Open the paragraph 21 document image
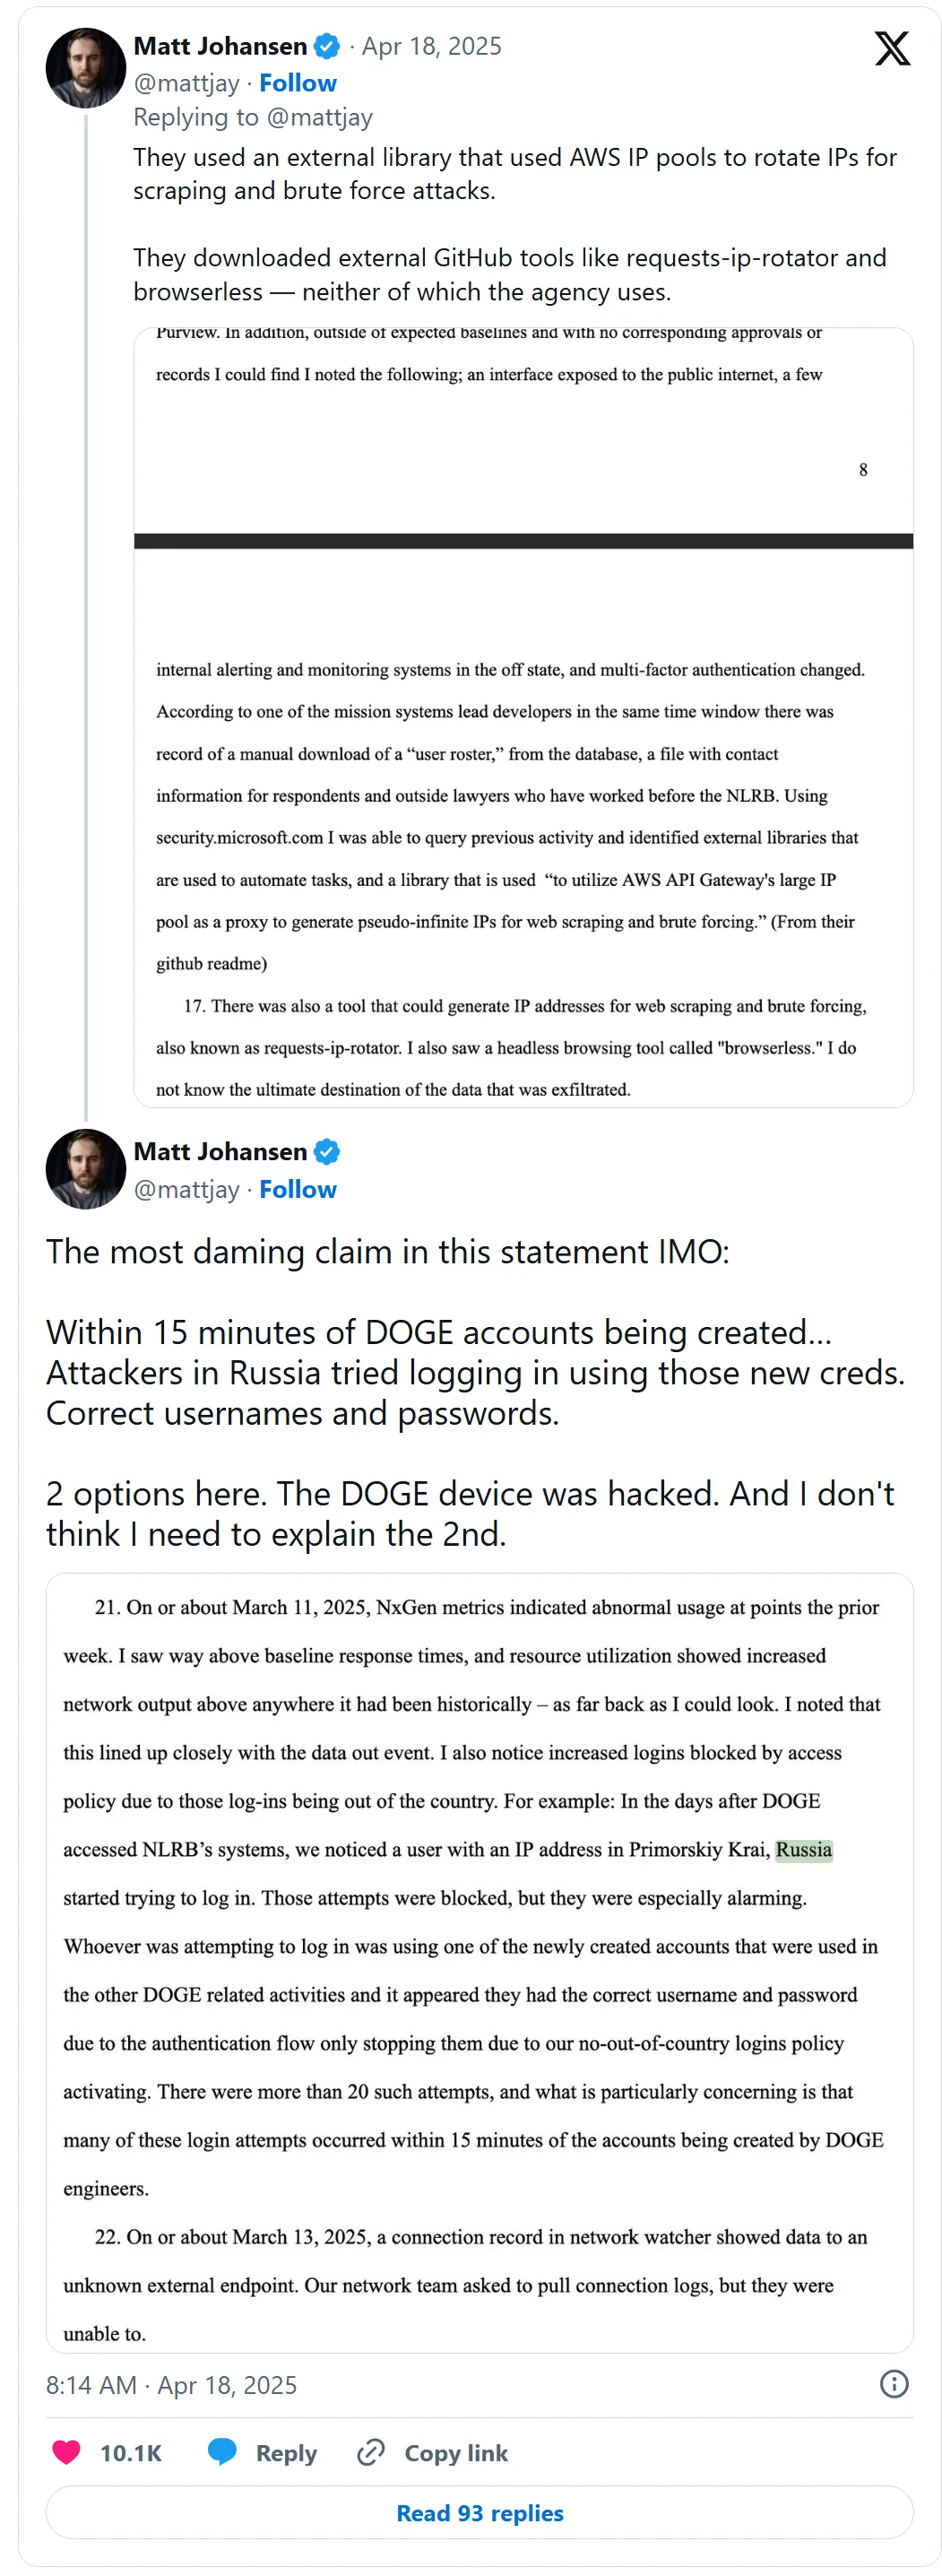 point(480,1962)
